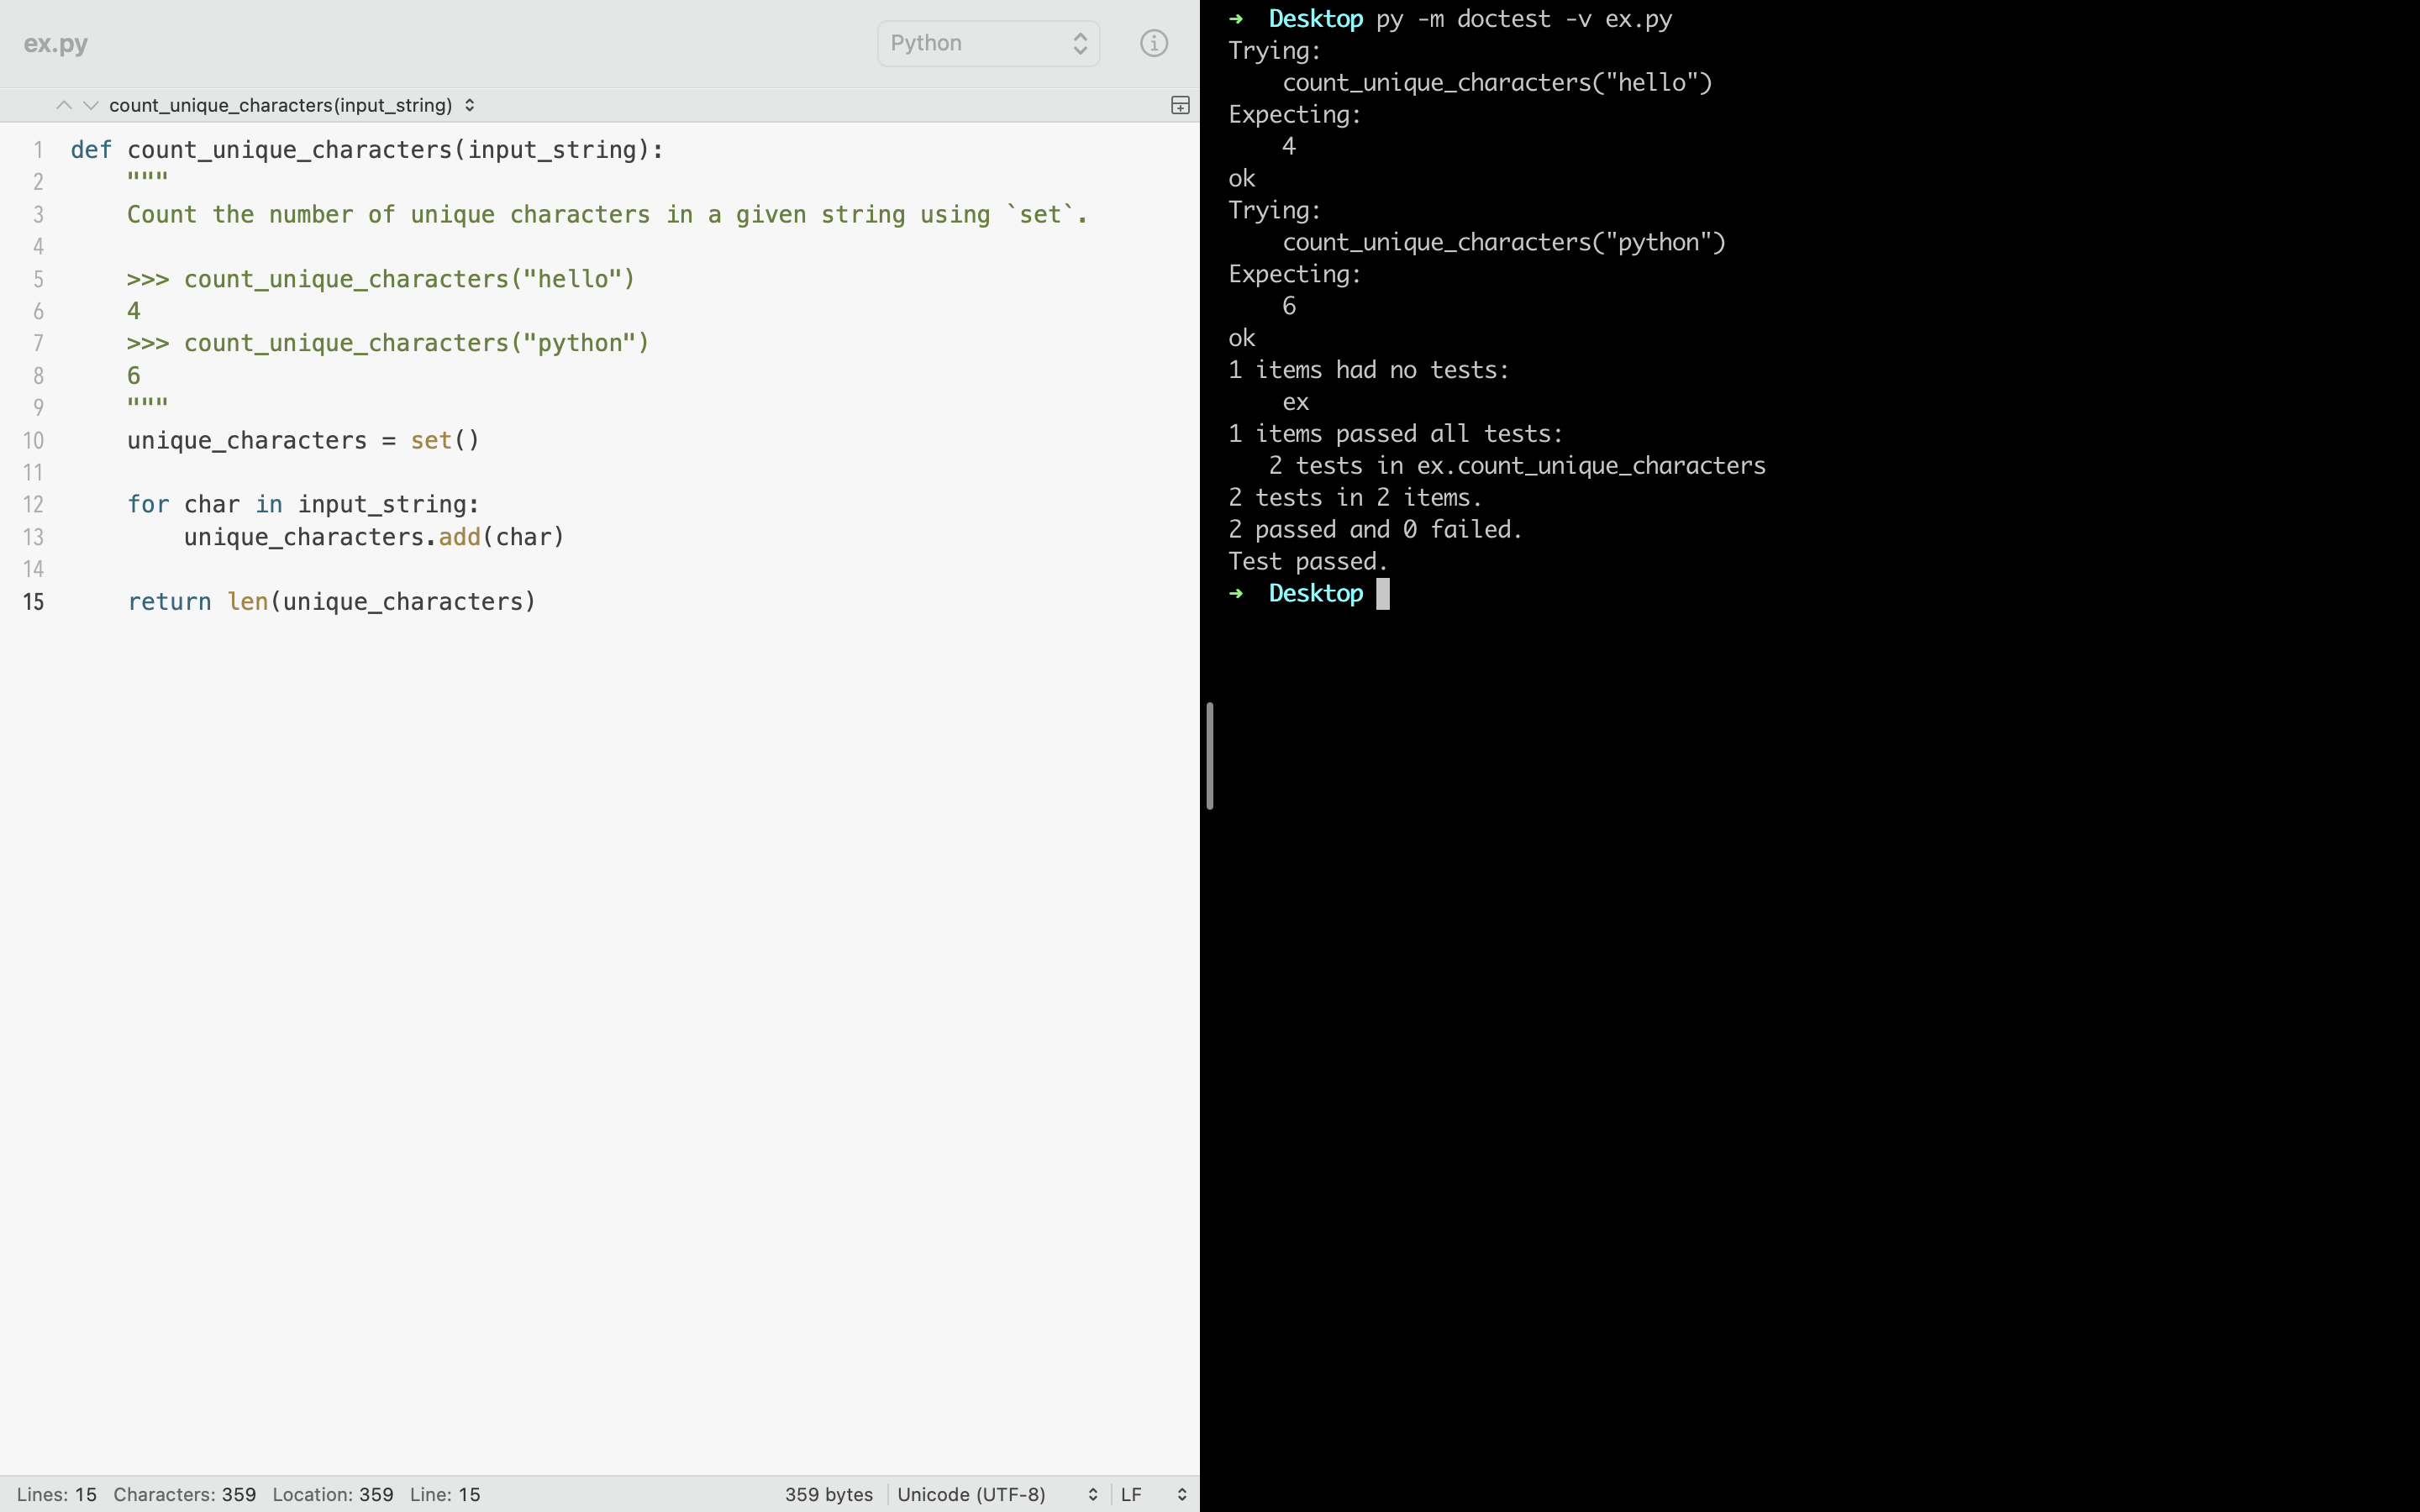Click '1 items had no tests:' terminal line
This screenshot has width=2420, height=1512.
click(1368, 370)
